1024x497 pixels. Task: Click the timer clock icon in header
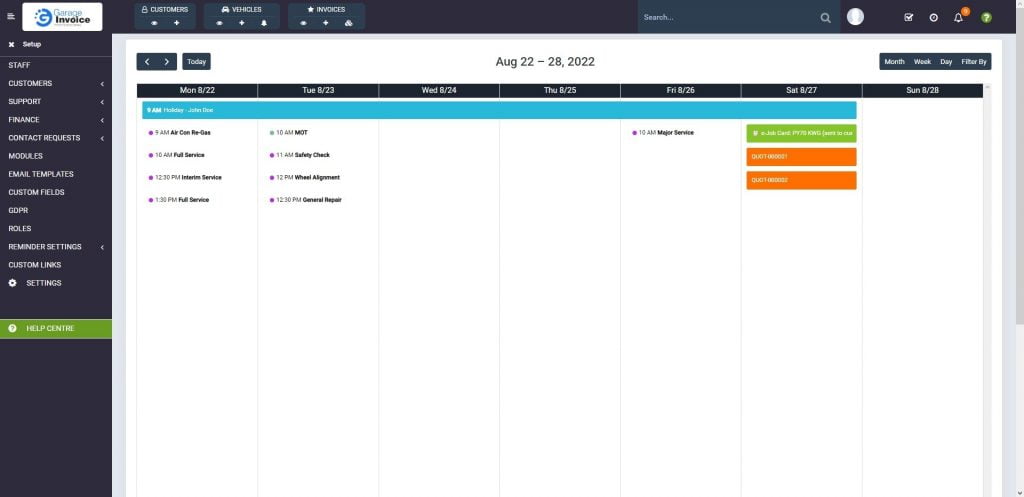coord(933,17)
